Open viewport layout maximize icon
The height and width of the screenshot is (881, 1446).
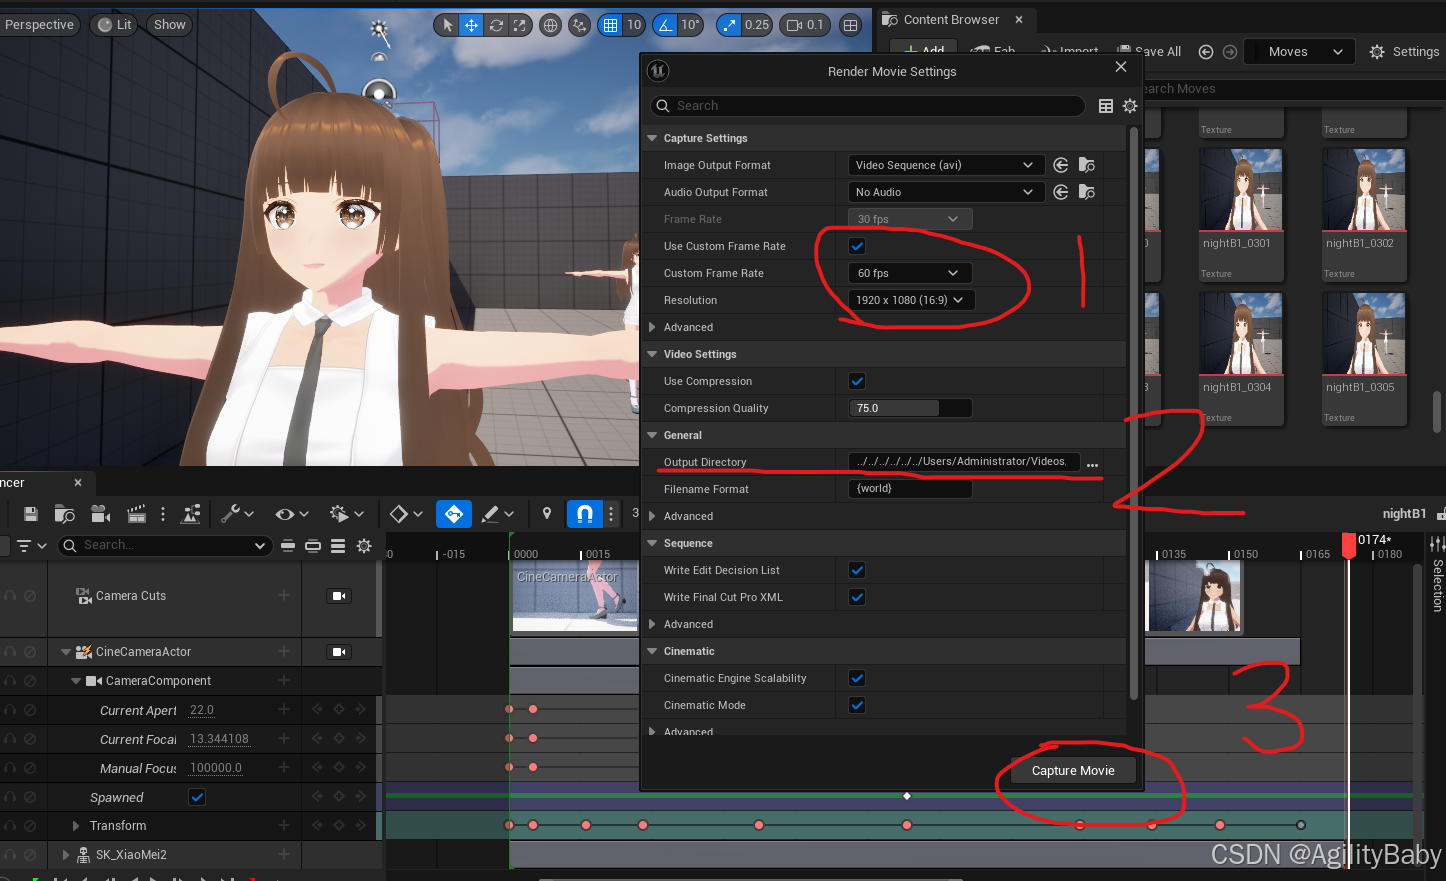pos(850,25)
